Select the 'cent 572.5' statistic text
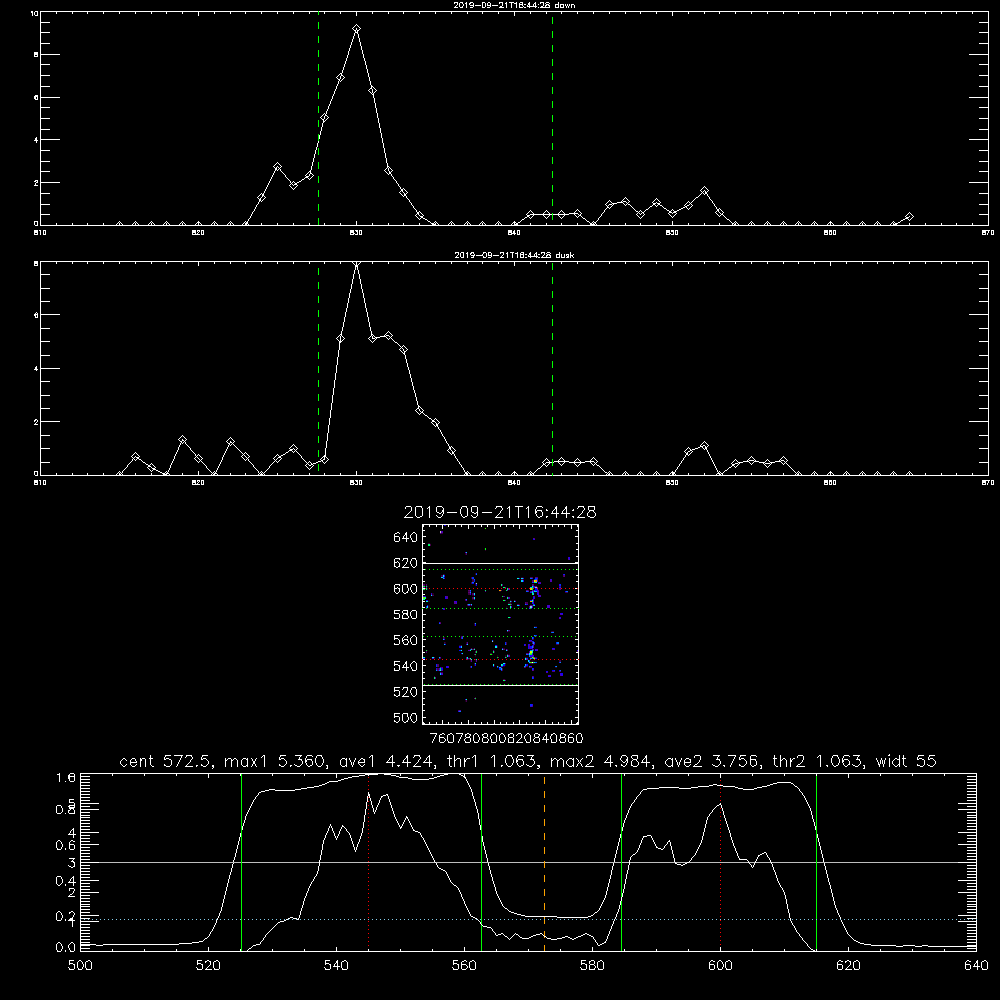Image resolution: width=1000 pixels, height=1000 pixels. click(165, 761)
